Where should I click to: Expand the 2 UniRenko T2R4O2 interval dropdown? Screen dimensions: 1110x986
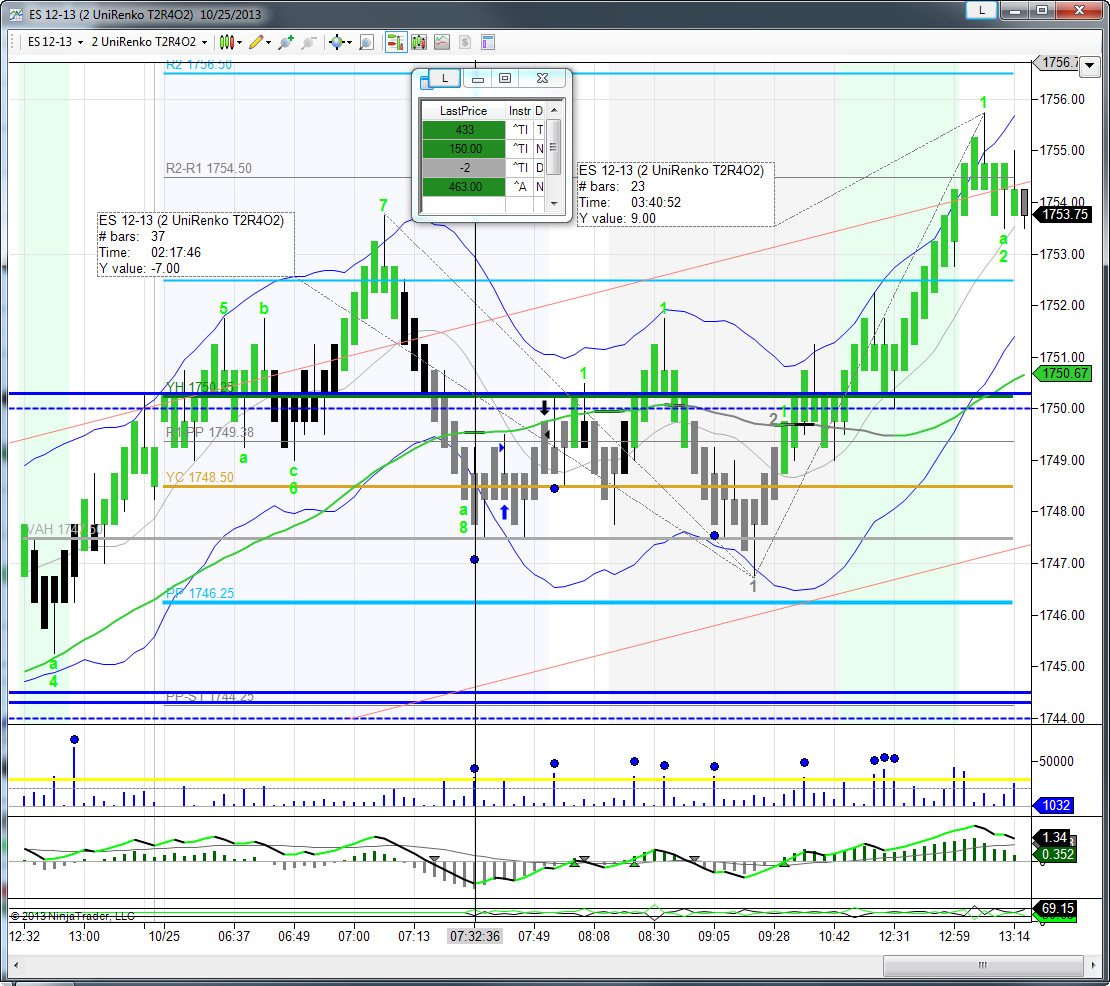[x=205, y=42]
